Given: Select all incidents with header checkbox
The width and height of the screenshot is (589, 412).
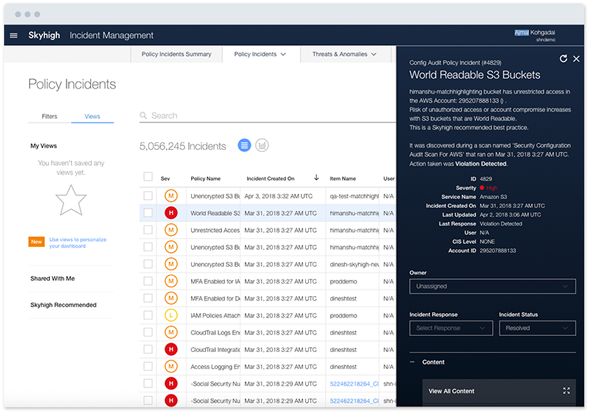Looking at the screenshot, I should (148, 177).
